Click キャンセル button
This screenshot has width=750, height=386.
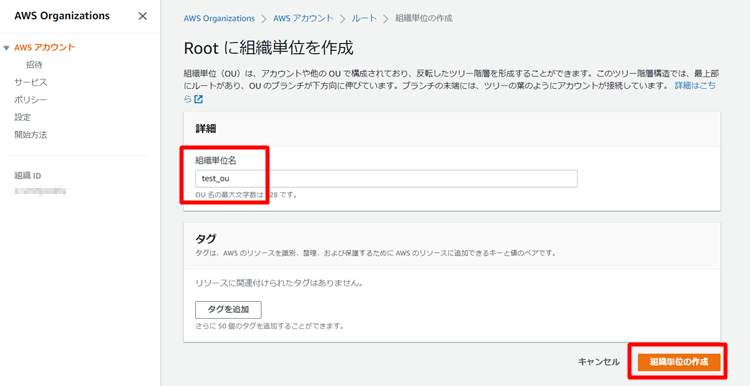point(598,362)
